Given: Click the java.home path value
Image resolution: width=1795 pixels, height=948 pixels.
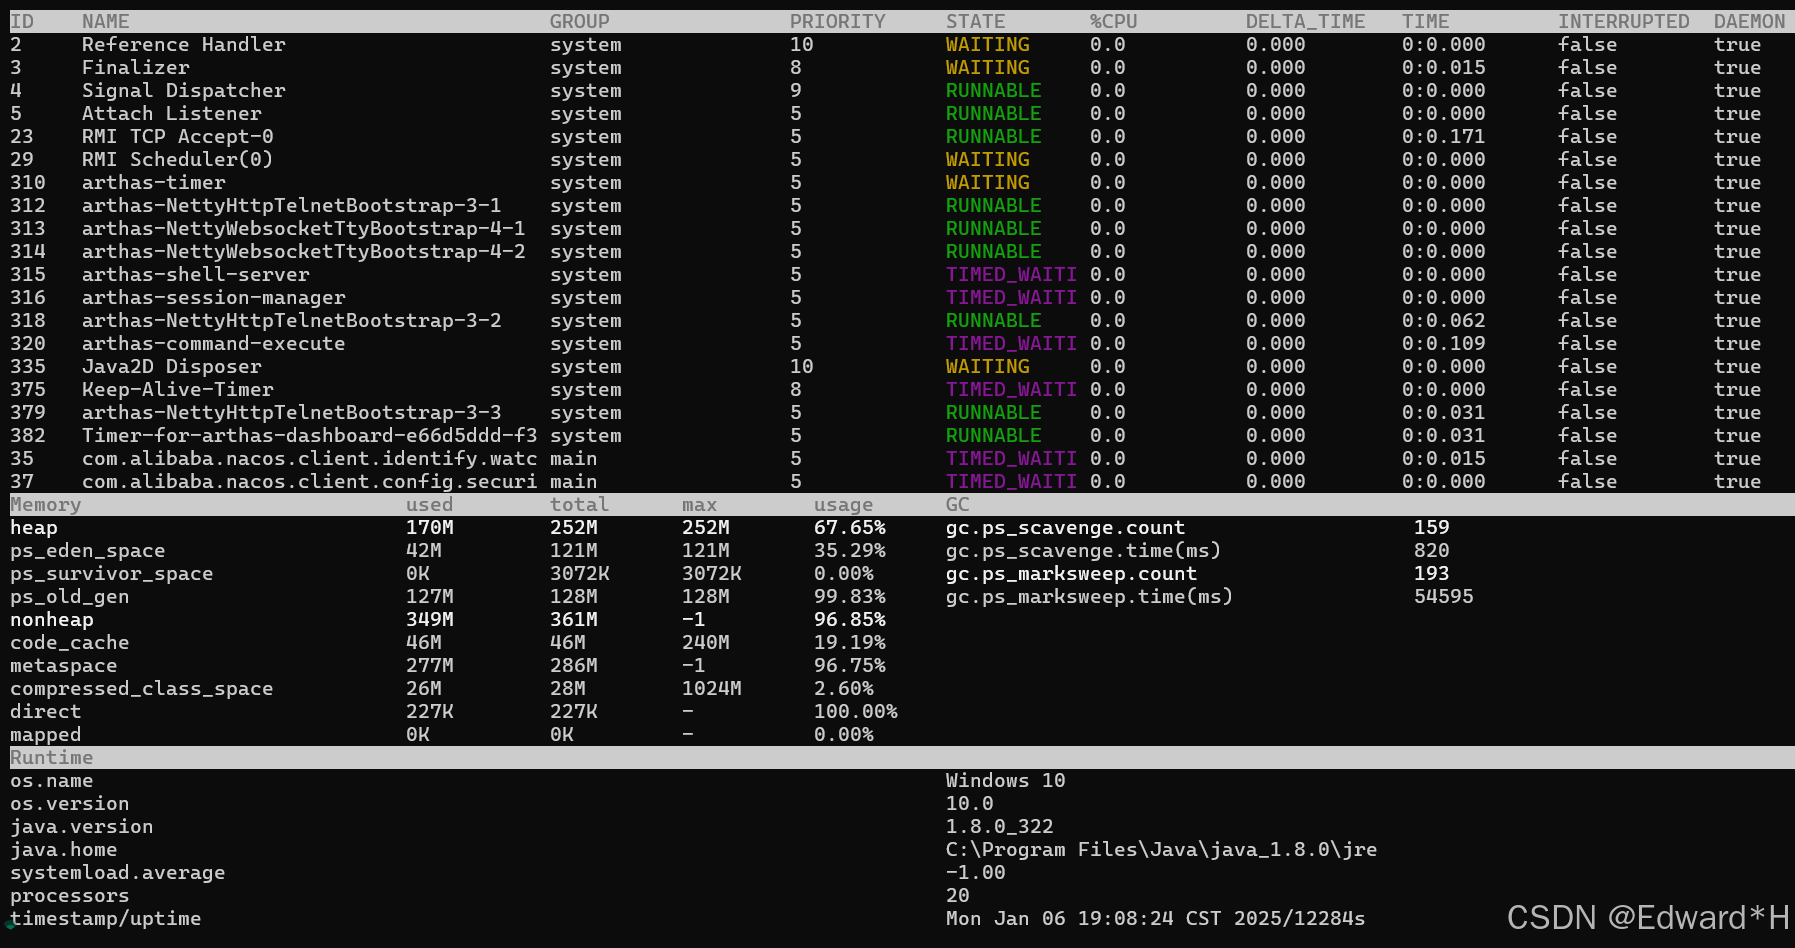Looking at the screenshot, I should point(1161,849).
